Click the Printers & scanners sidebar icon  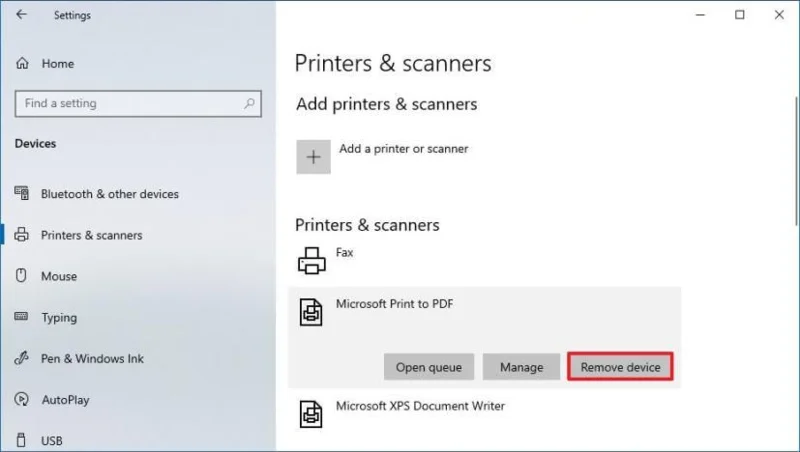(x=21, y=235)
